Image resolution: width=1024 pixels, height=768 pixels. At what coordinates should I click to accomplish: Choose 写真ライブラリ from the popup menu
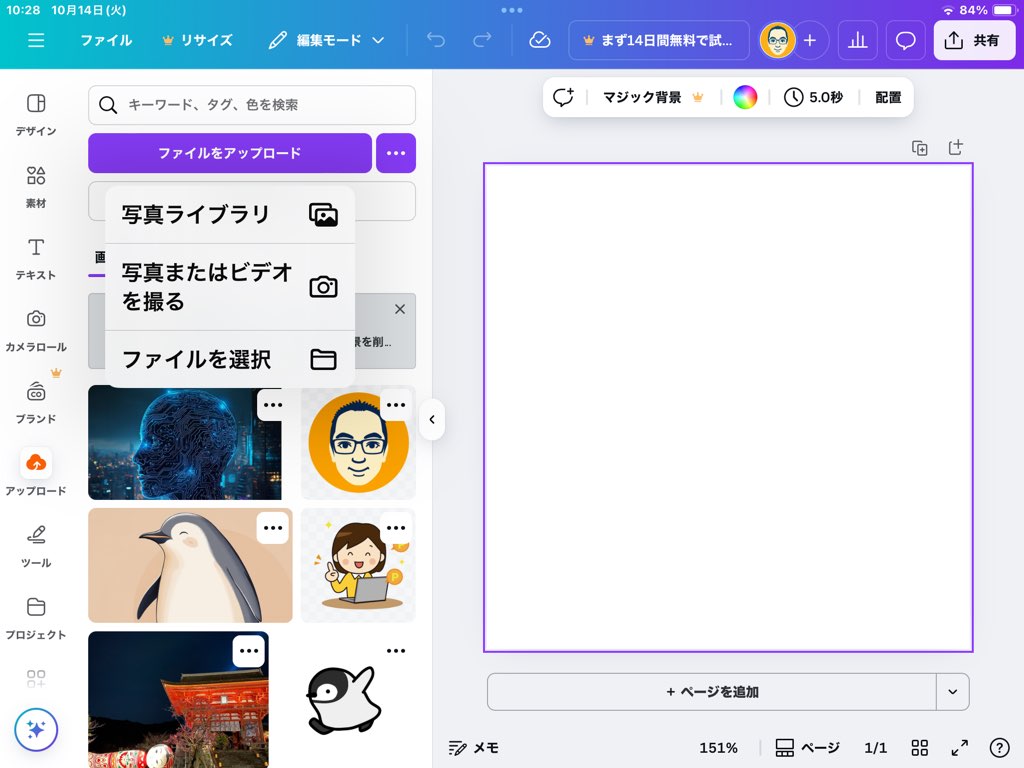coord(230,215)
